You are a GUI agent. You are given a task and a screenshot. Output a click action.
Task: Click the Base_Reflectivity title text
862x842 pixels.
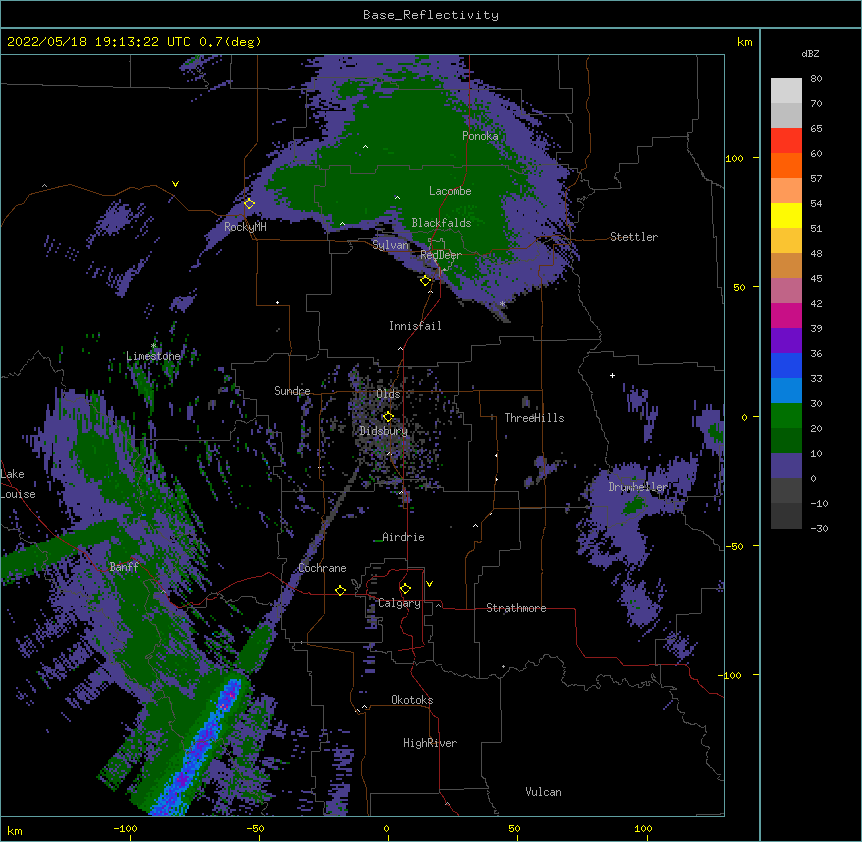tap(431, 15)
